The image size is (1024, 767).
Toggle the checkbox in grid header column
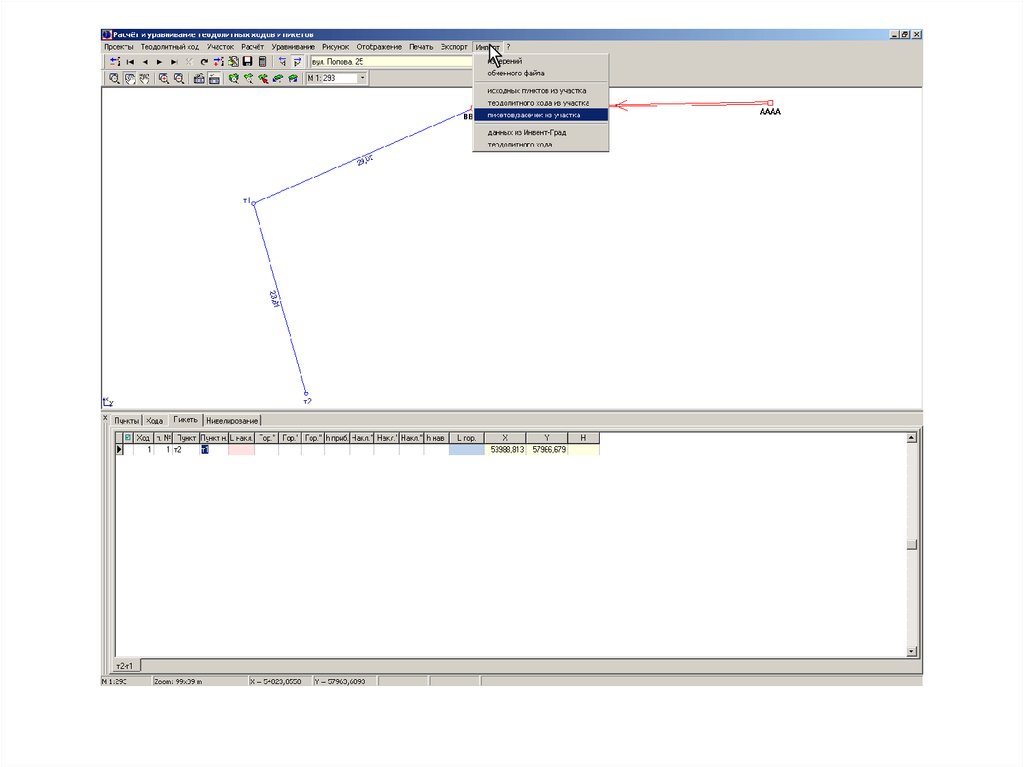[x=127, y=438]
